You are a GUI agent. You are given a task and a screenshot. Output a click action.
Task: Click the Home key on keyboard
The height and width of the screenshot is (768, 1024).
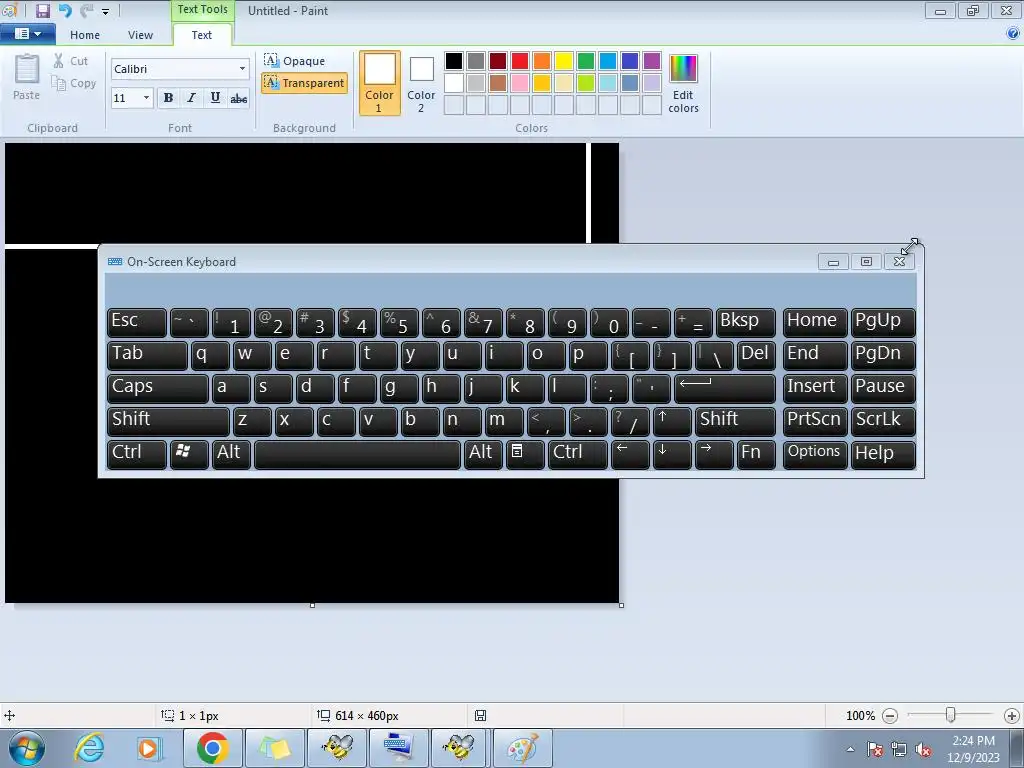(814, 323)
